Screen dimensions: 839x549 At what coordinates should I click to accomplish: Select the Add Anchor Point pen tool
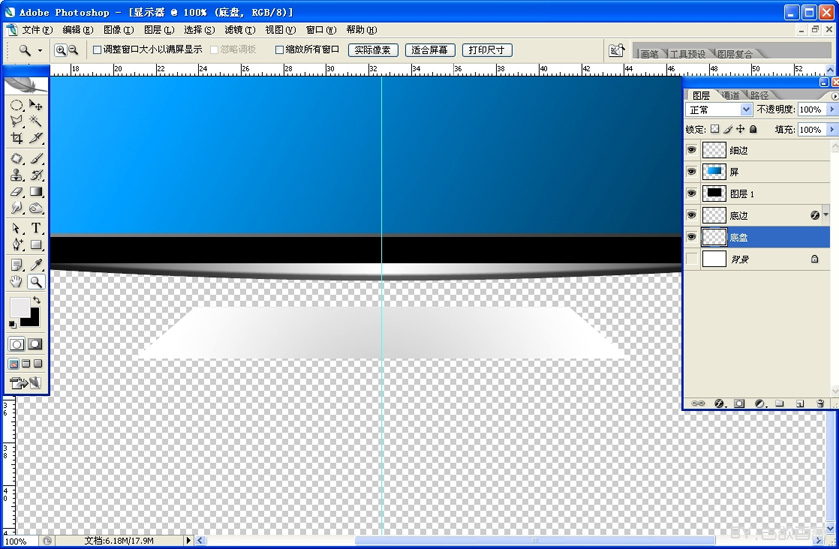tap(17, 245)
